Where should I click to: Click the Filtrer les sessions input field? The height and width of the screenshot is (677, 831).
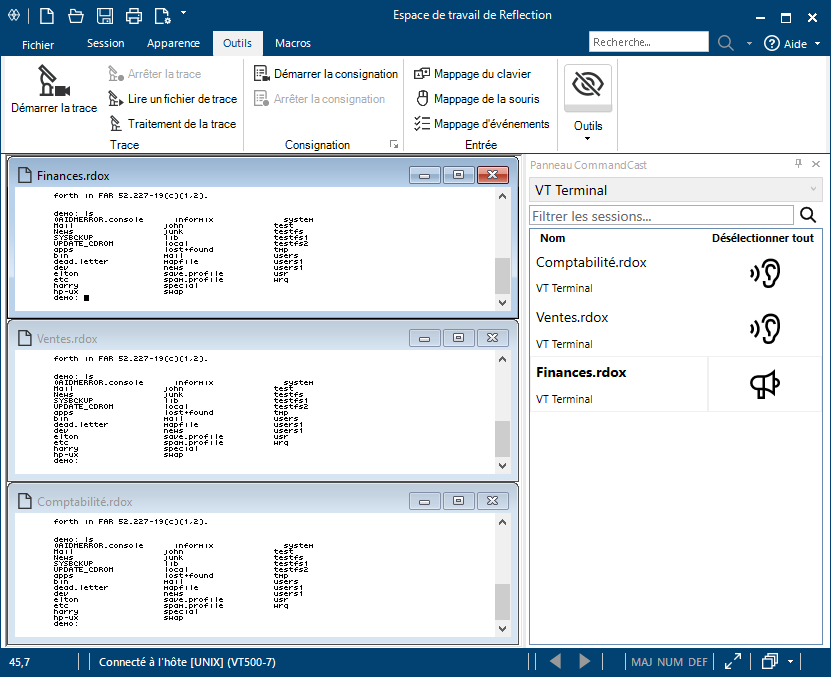point(662,215)
